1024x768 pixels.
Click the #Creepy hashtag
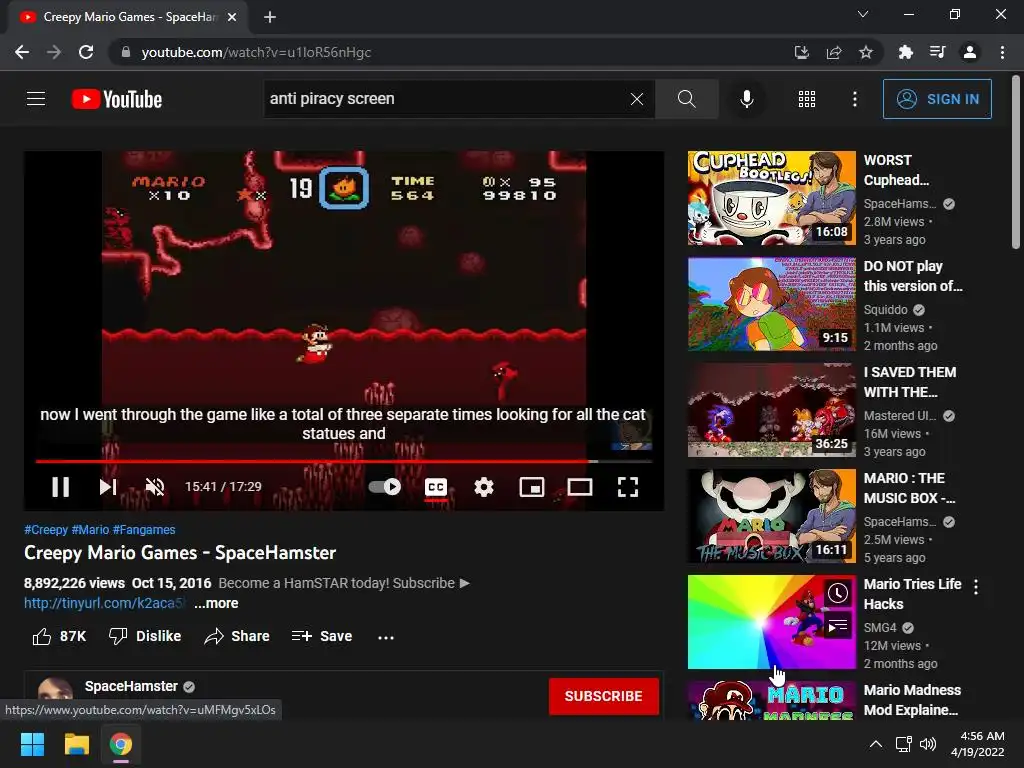[46, 530]
